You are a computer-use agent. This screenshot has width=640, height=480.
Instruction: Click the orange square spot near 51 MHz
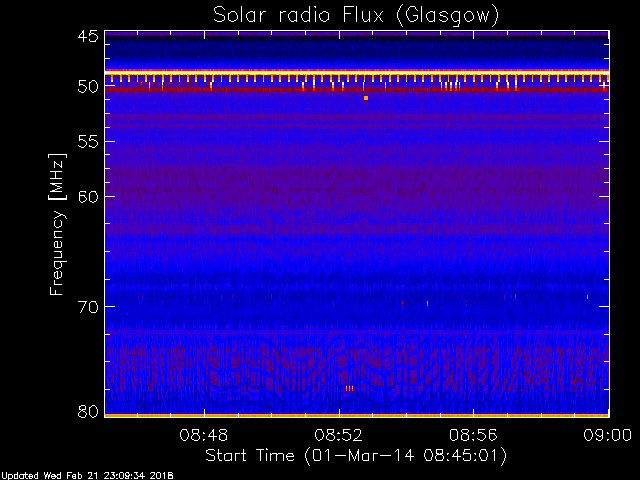pyautogui.click(x=366, y=98)
